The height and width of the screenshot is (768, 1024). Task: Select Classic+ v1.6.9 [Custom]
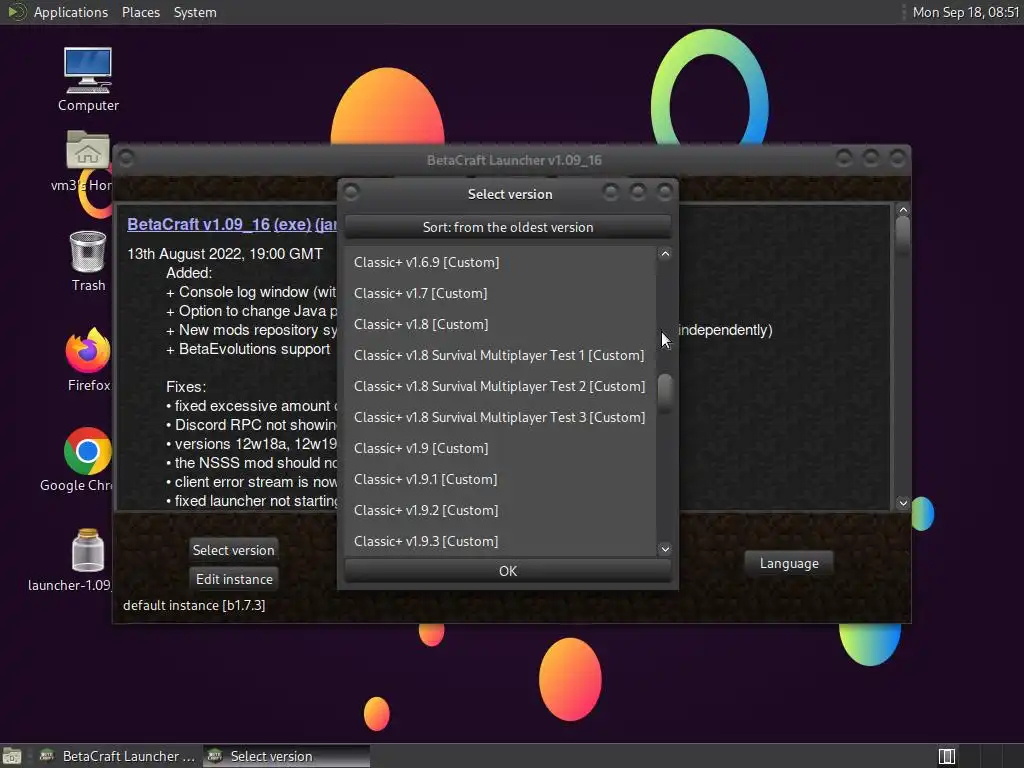pyautogui.click(x=500, y=262)
